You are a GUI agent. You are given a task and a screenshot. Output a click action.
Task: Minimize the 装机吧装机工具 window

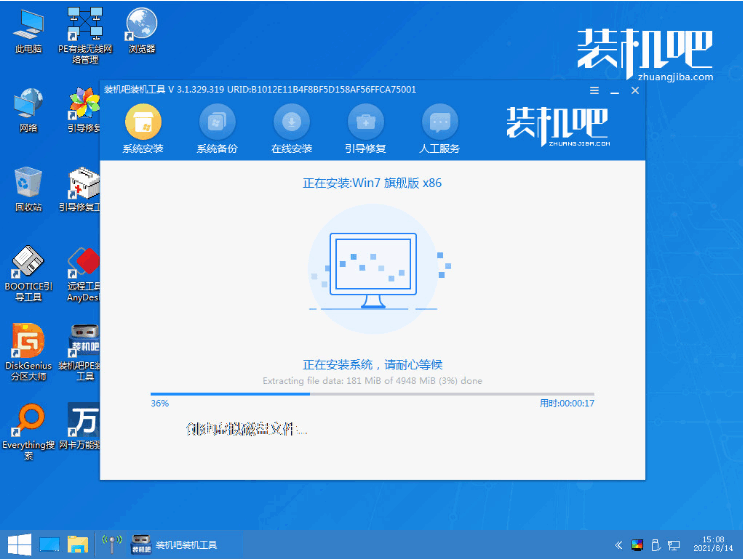pyautogui.click(x=615, y=90)
